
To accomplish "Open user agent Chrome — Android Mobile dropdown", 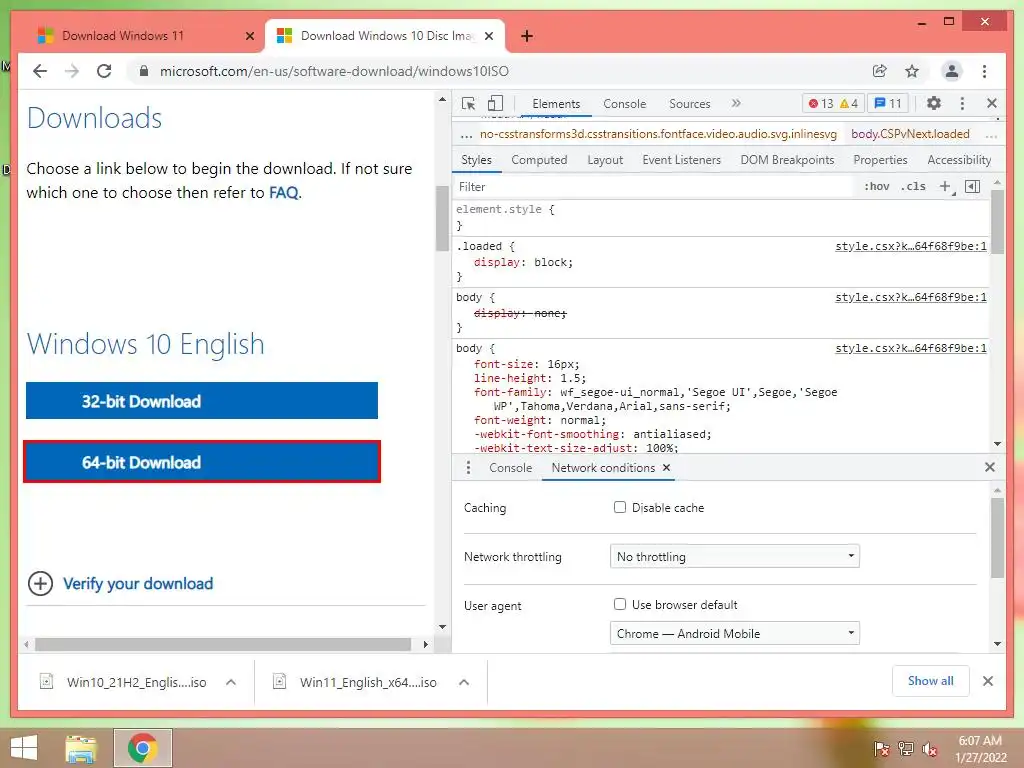I will tap(735, 633).
